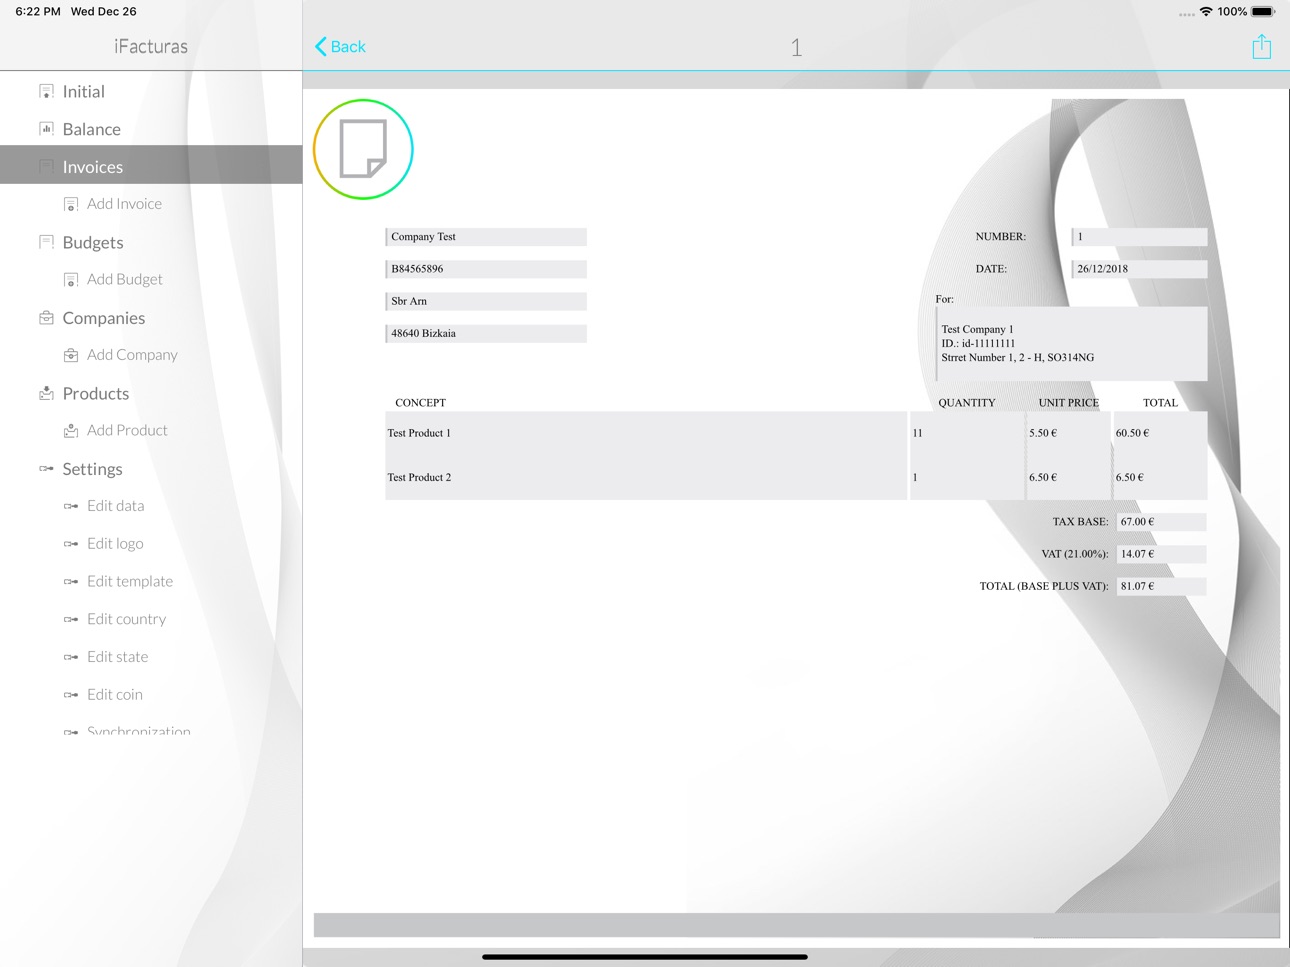The height and width of the screenshot is (967, 1290).
Task: Click unit price 6.50 € of Test Product 2
Action: click(x=1068, y=477)
